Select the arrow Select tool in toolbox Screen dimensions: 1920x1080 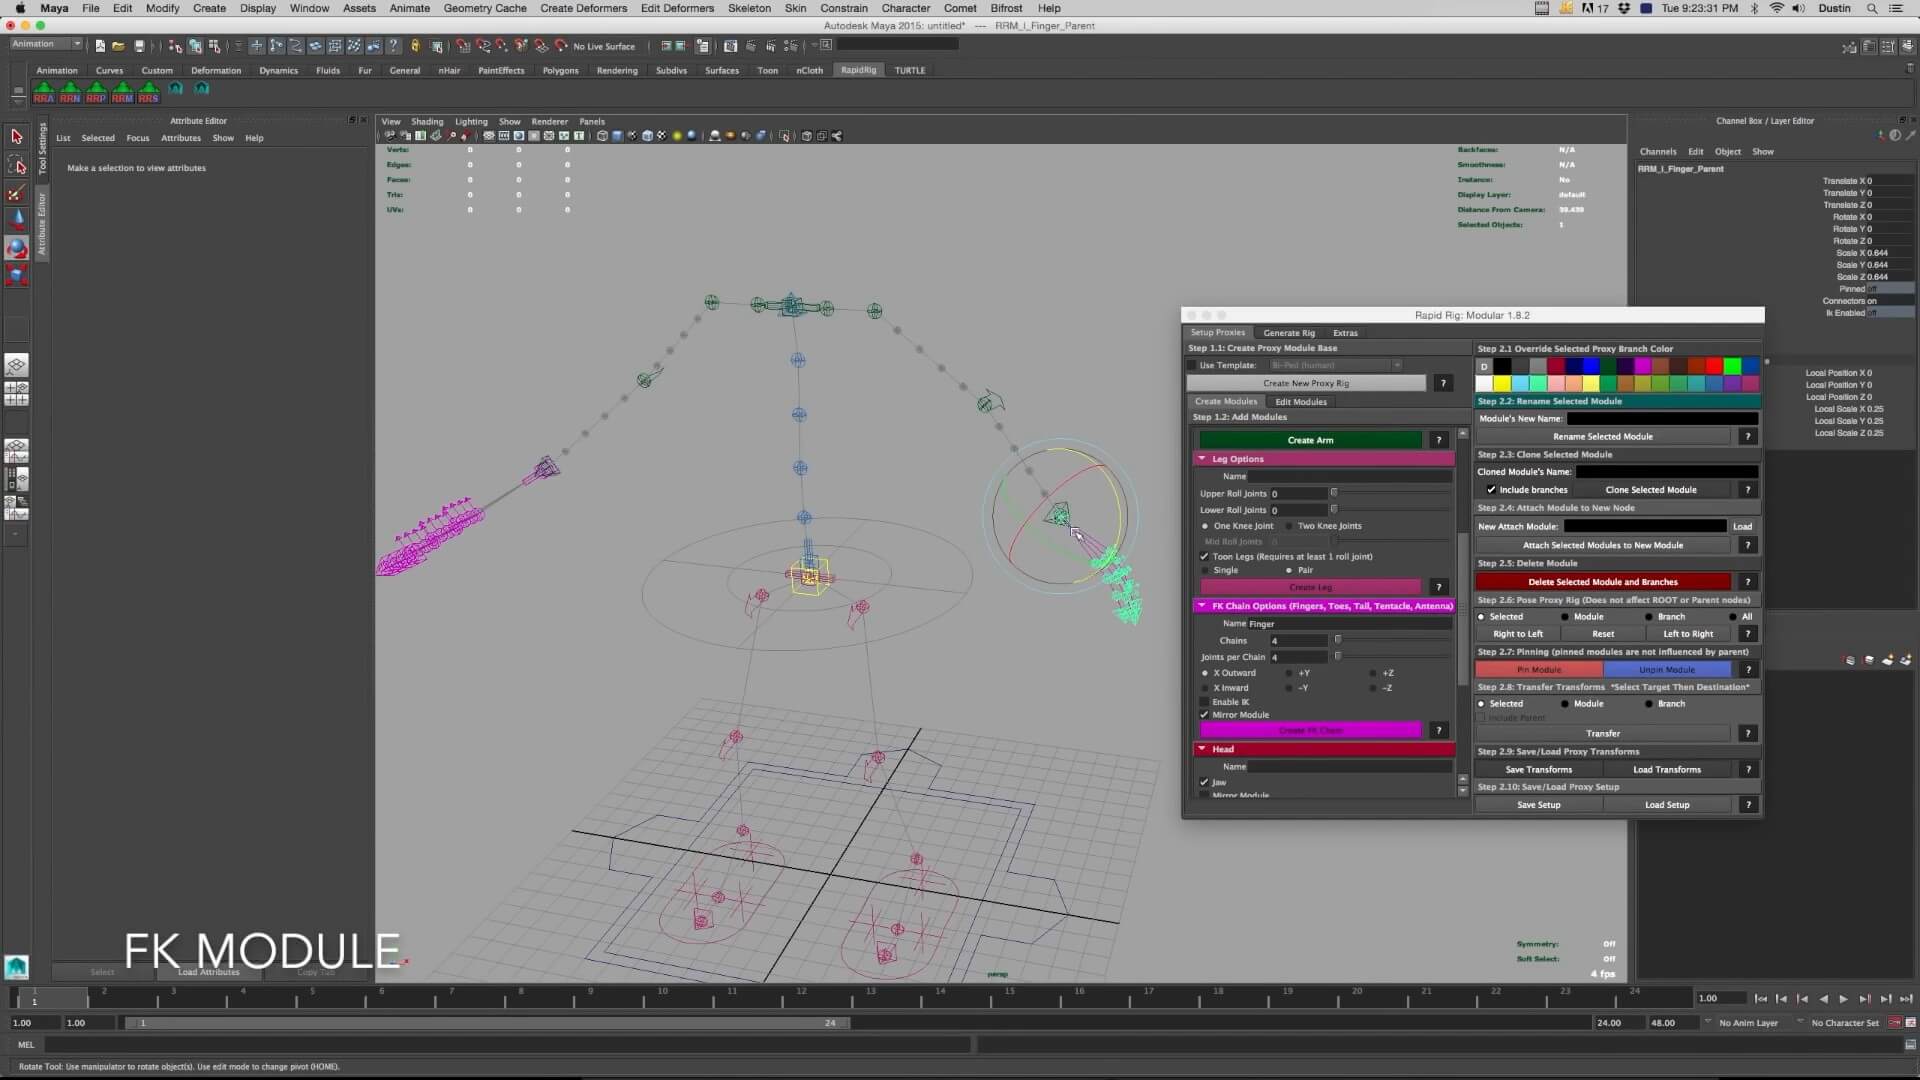tap(16, 136)
